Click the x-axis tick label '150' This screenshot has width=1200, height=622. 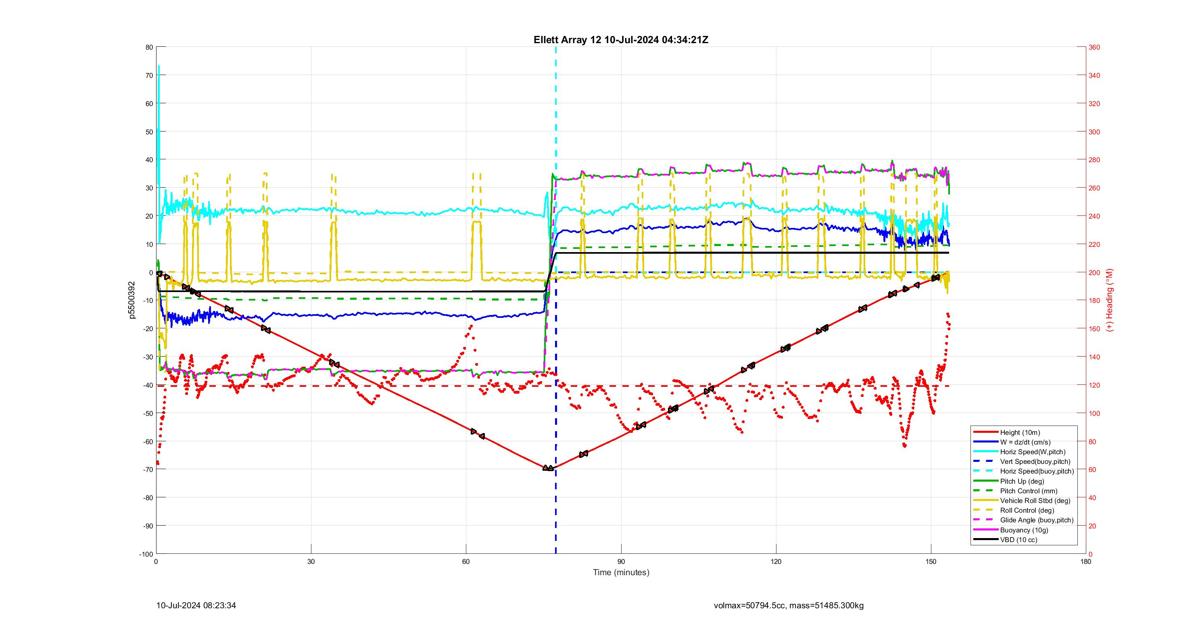[x=931, y=561]
